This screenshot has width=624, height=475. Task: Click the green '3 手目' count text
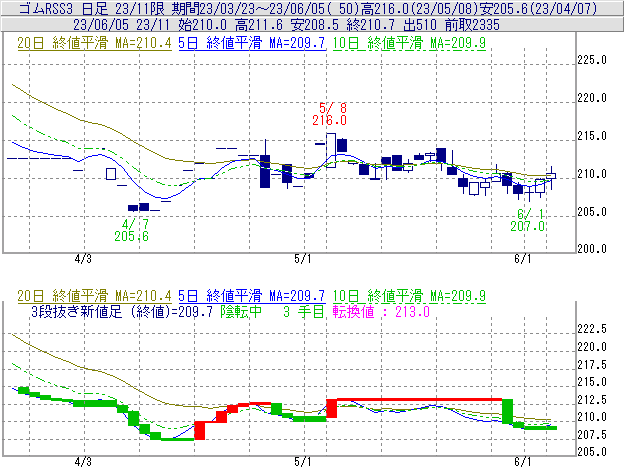[x=304, y=311]
